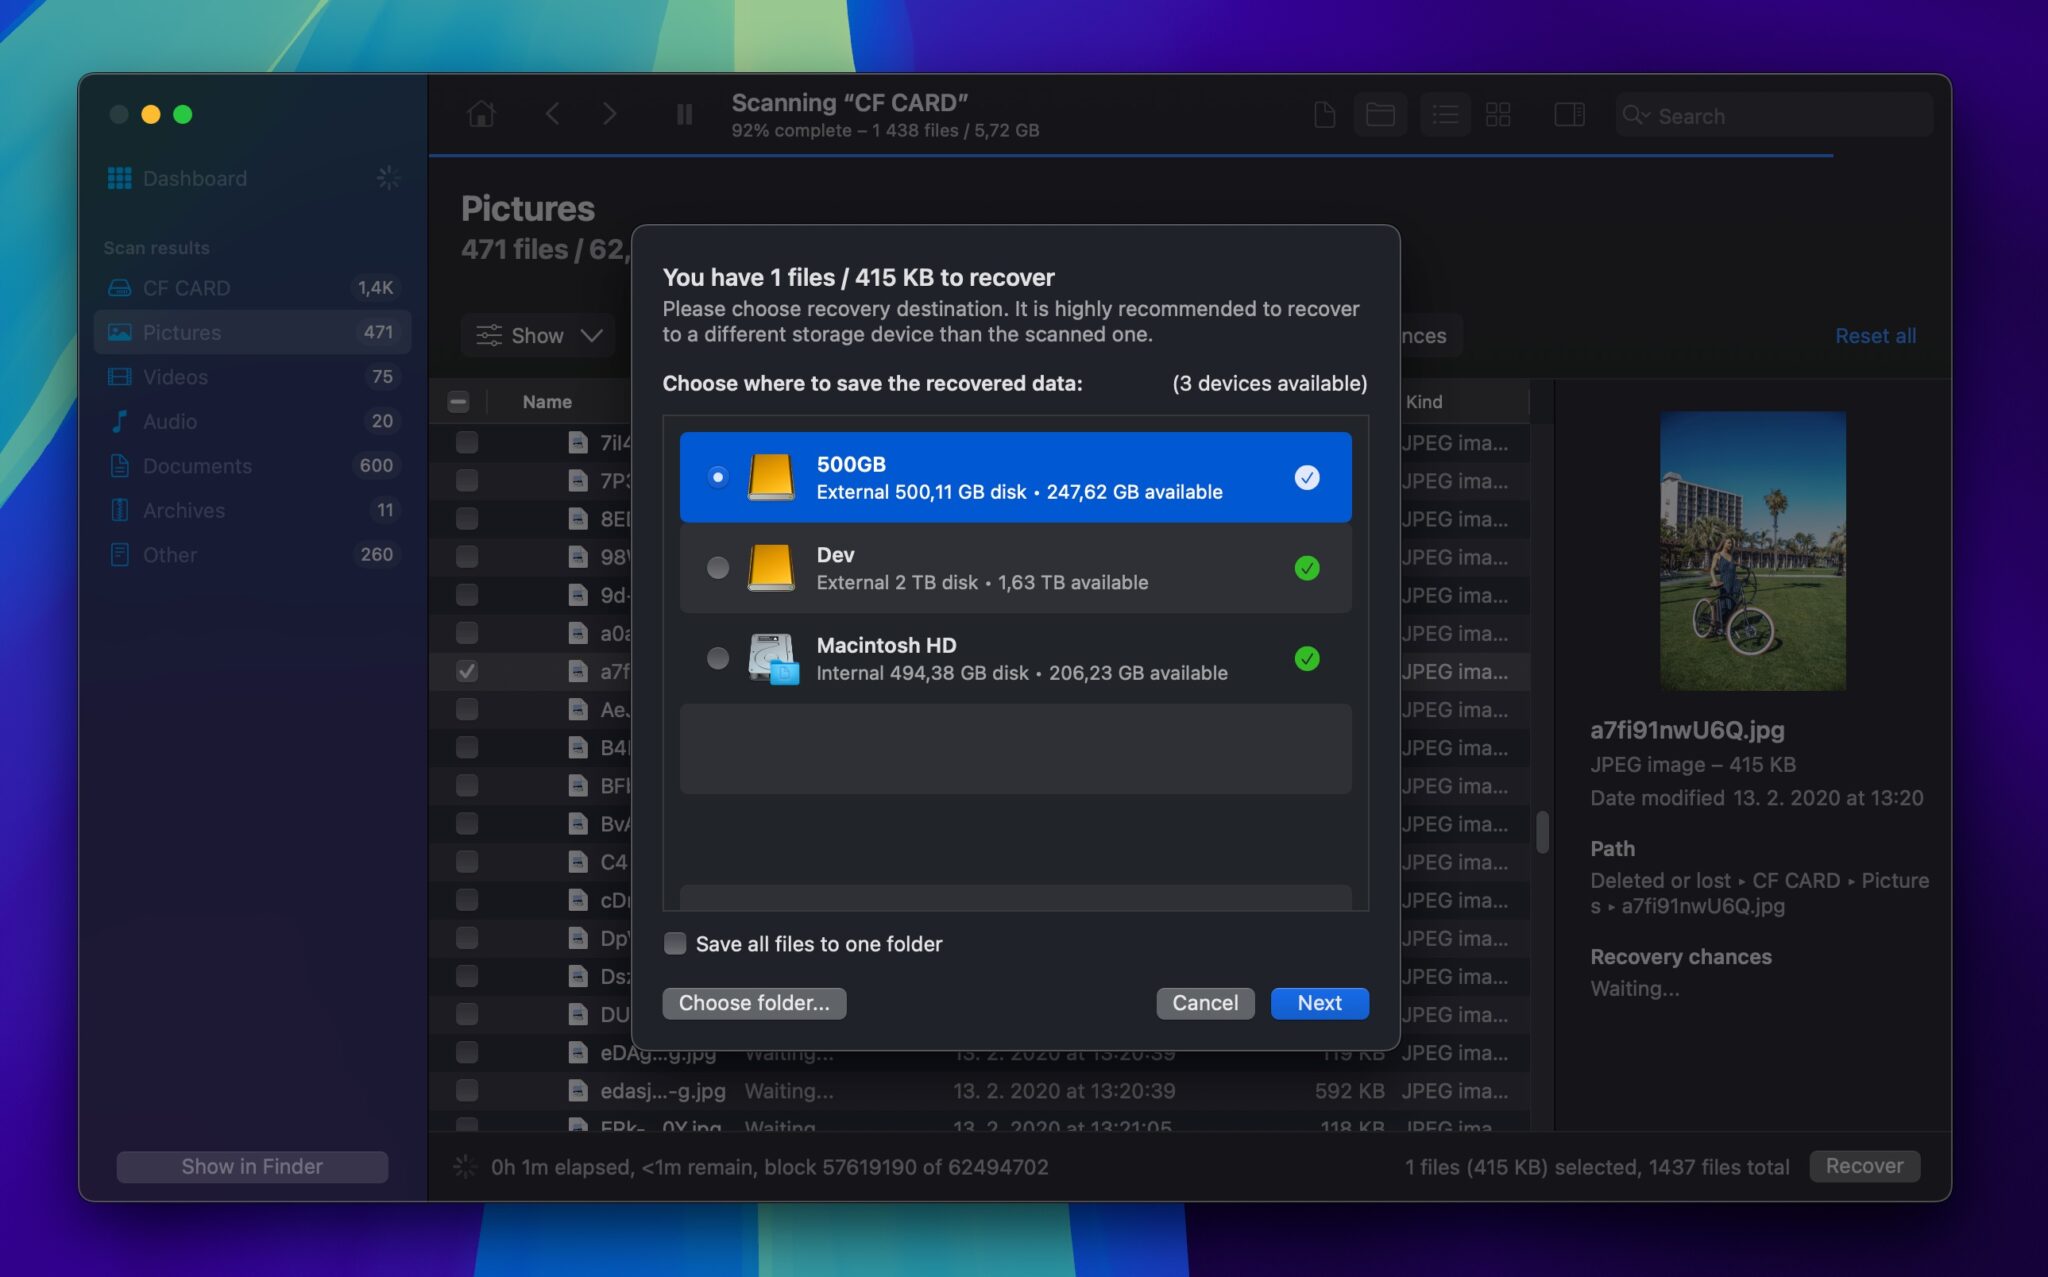Click the edasj...-g.jpg file icon
The height and width of the screenshot is (1277, 2048).
pos(577,1091)
